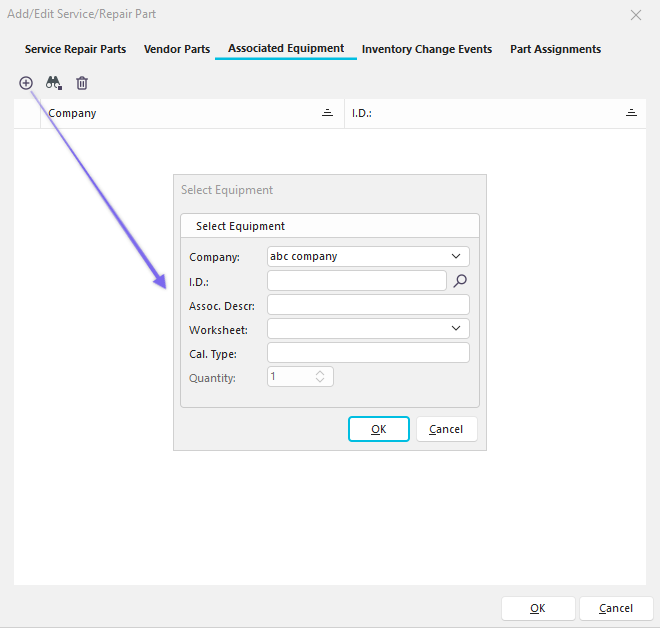This screenshot has height=628, width=660.
Task: Click the trash delete icon
Action: [82, 83]
